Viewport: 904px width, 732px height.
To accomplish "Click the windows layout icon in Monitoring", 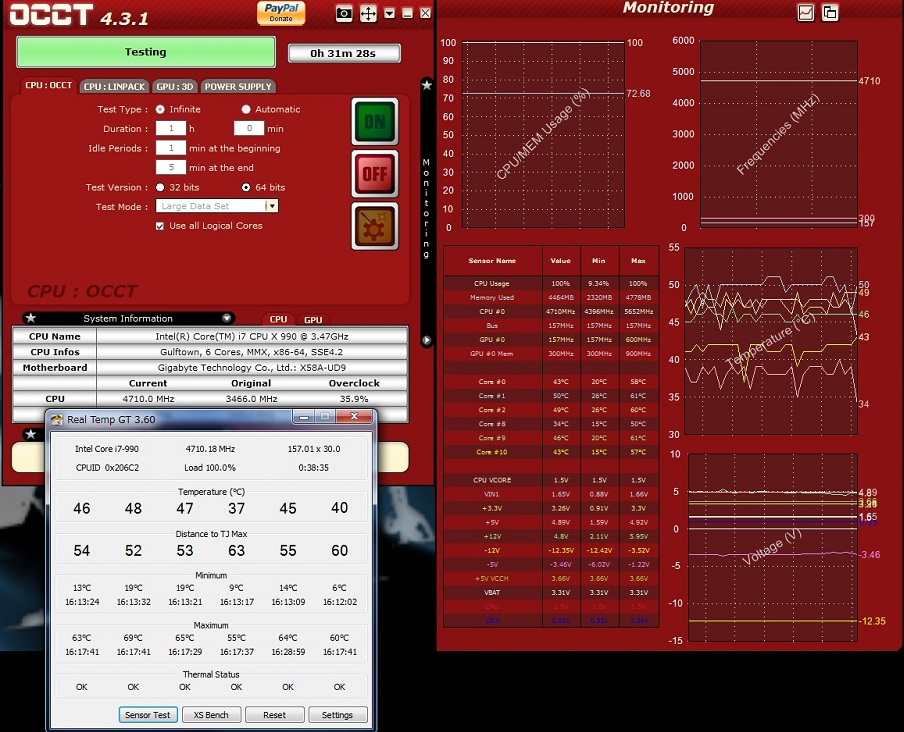I will pos(830,12).
